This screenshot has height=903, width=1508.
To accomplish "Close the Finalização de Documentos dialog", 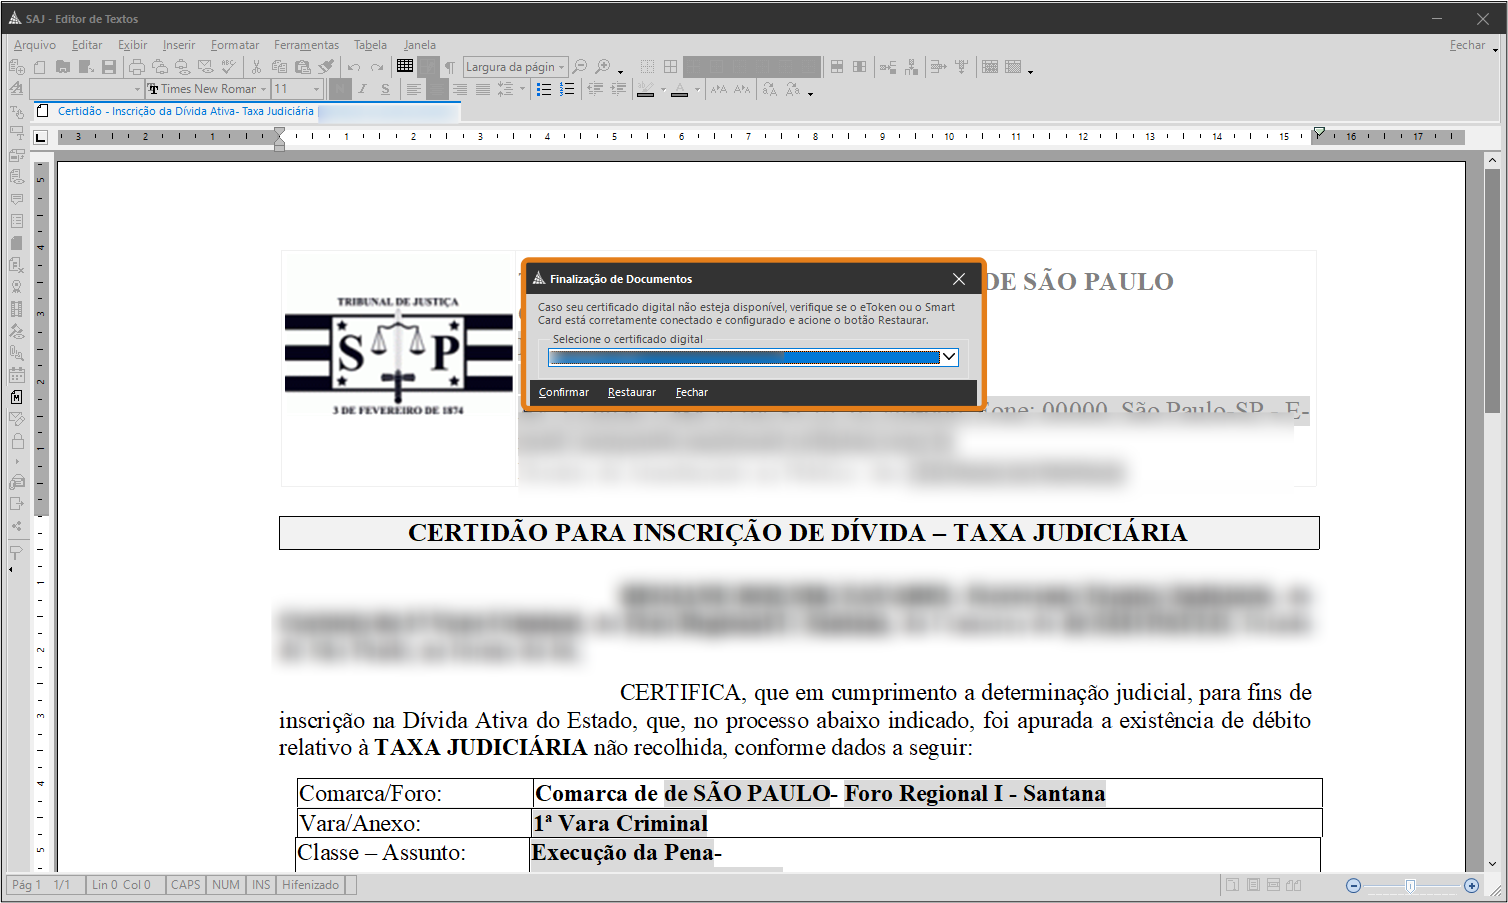I will tap(959, 279).
